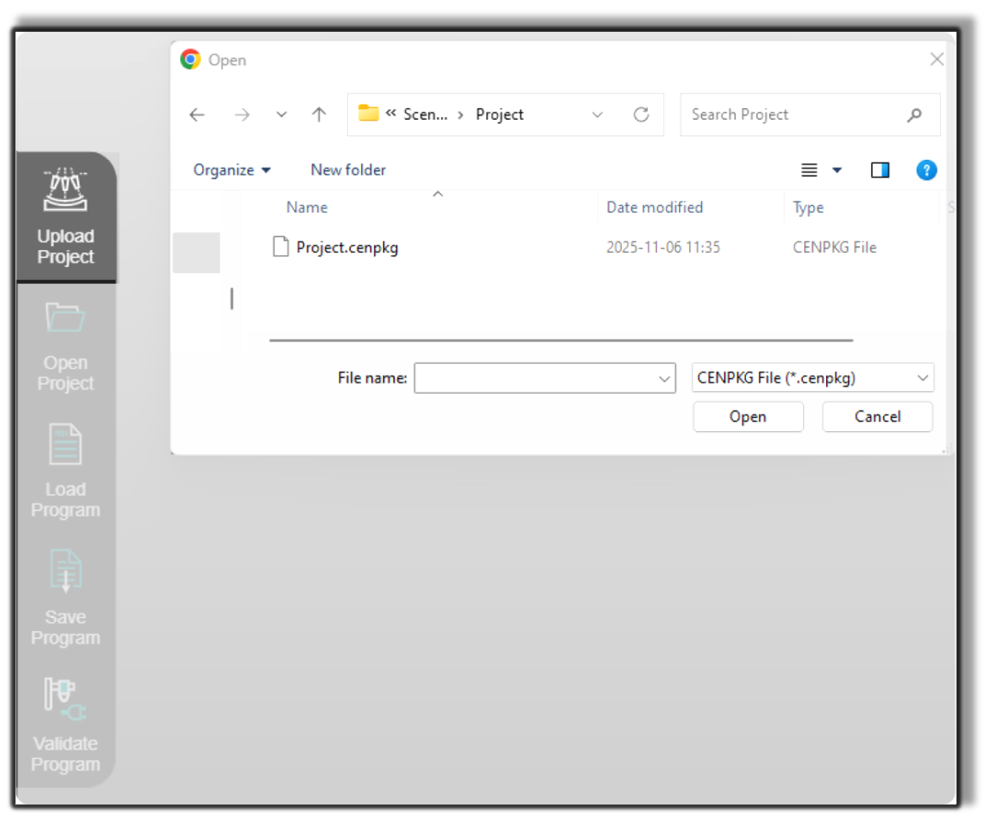Image resolution: width=992 pixels, height=822 pixels.
Task: Click the Load Program document icon
Action: tap(65, 445)
